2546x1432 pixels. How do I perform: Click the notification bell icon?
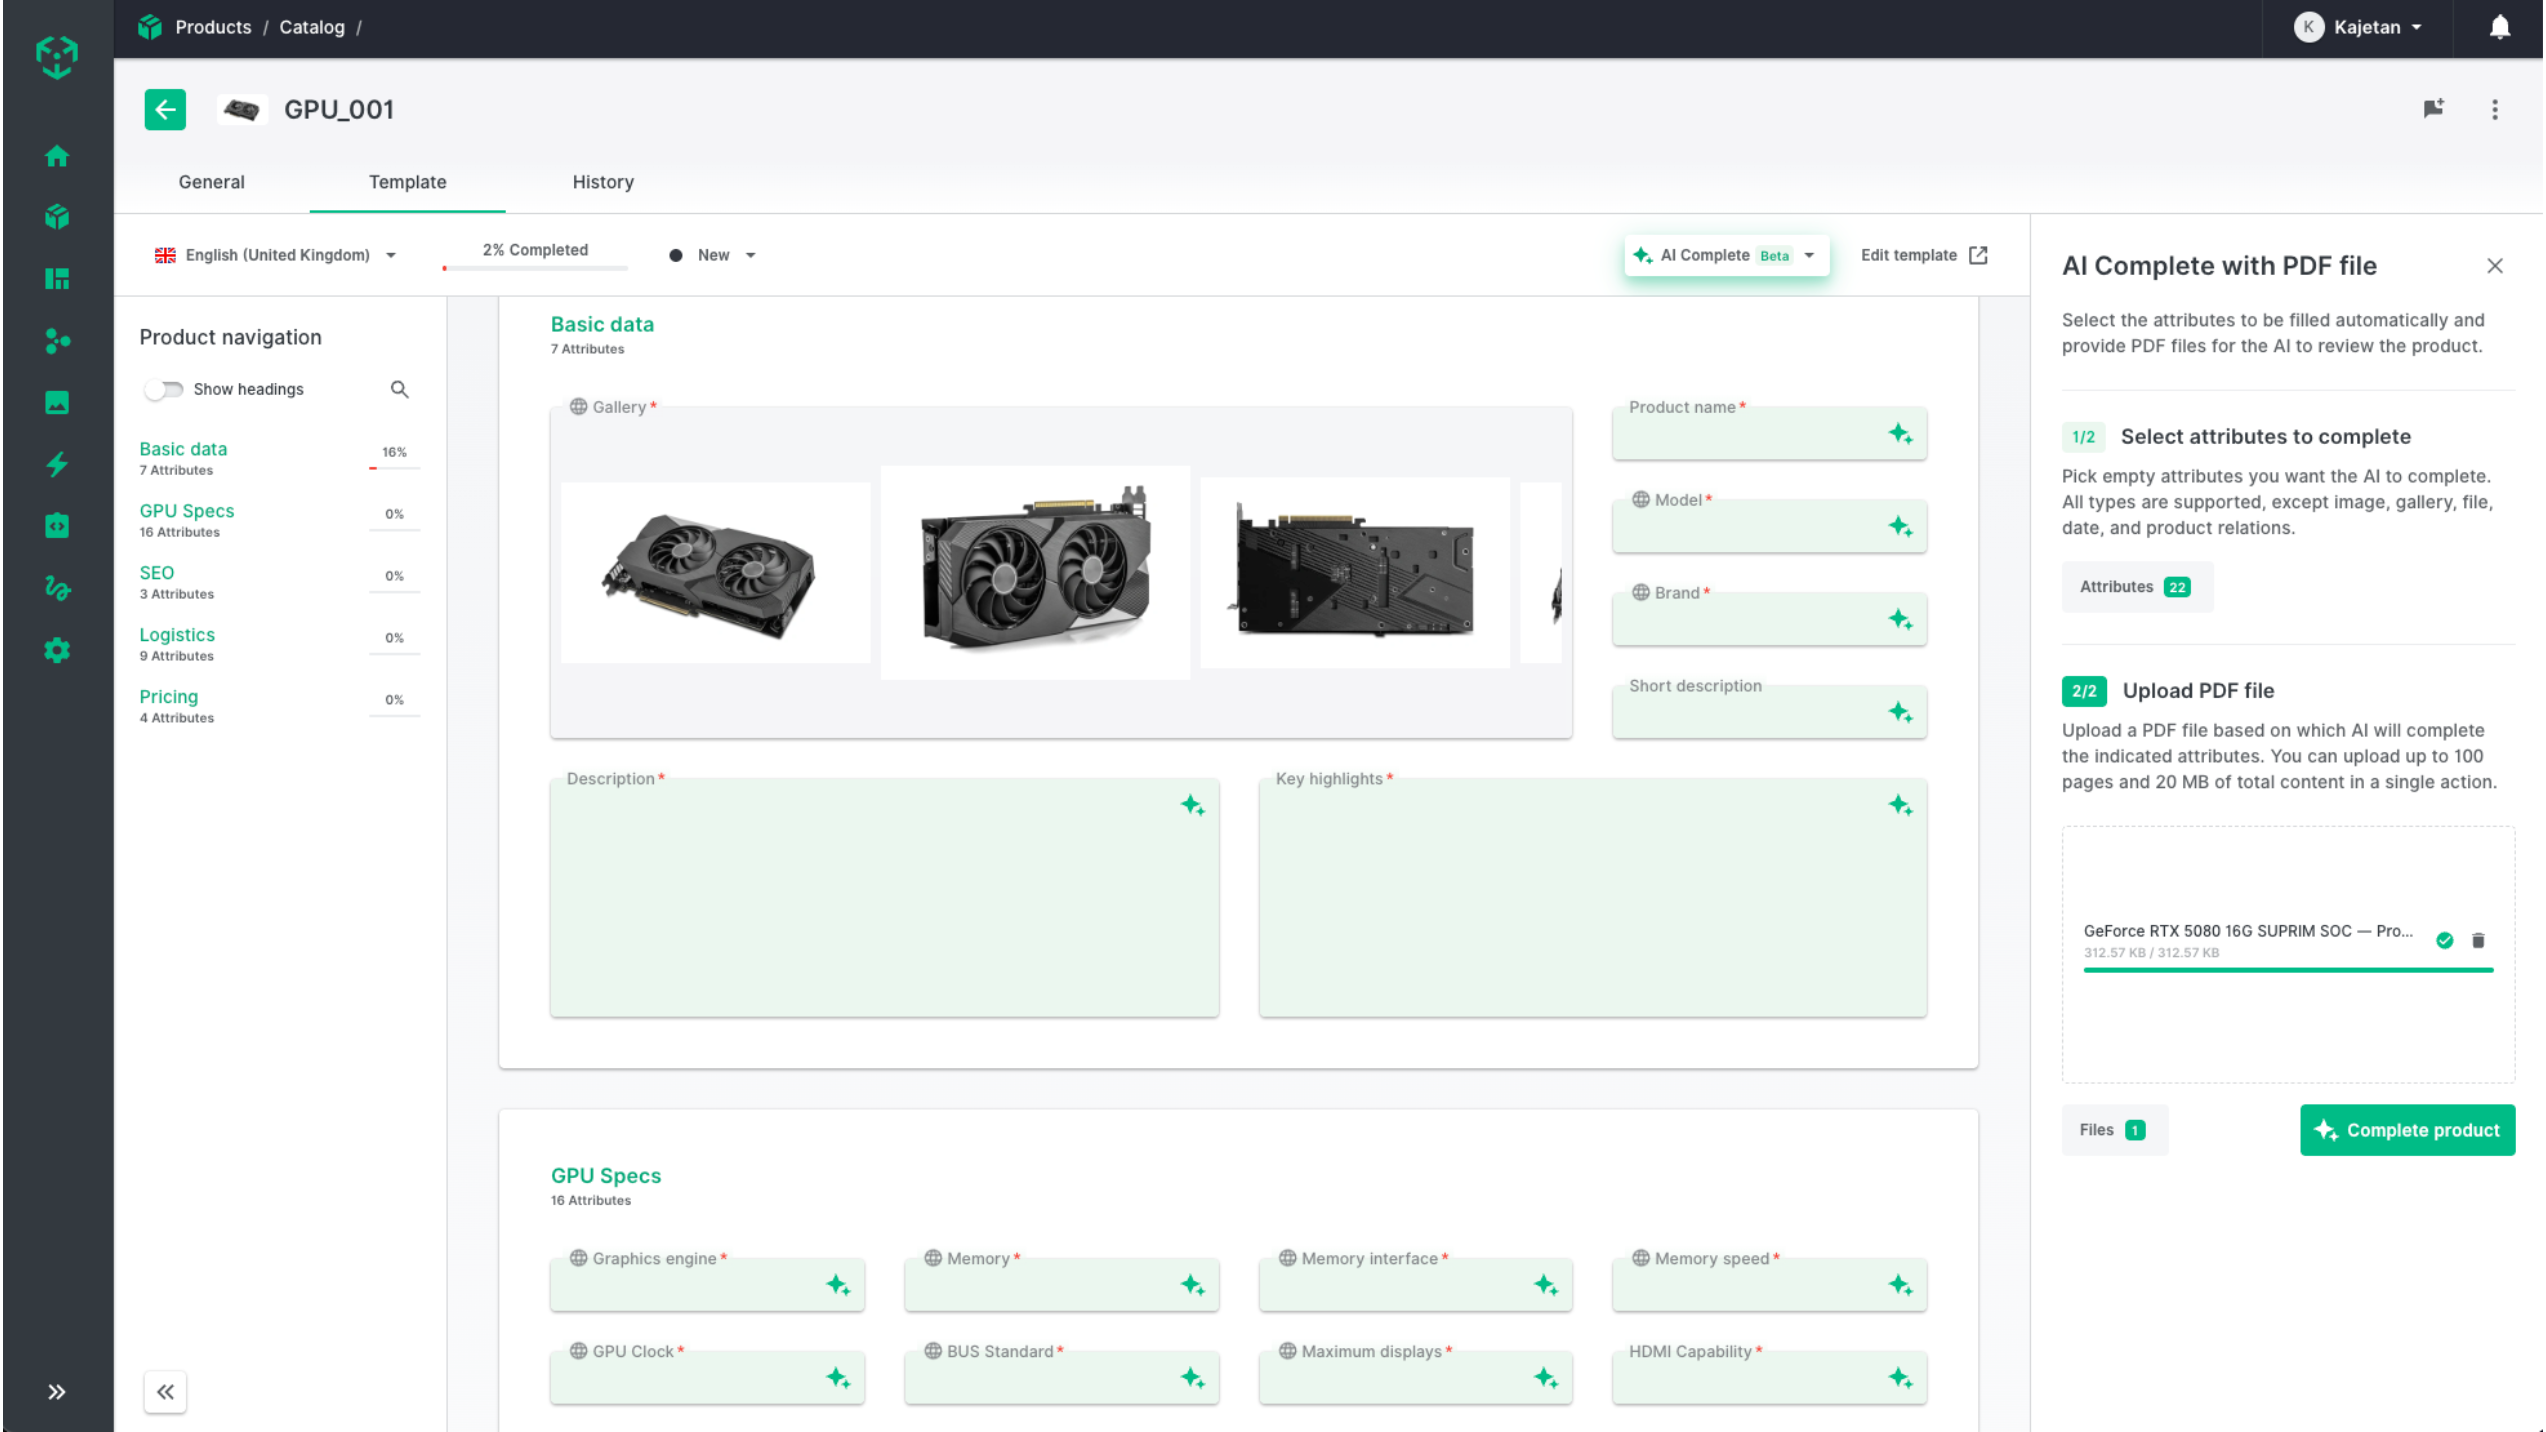[x=2498, y=27]
